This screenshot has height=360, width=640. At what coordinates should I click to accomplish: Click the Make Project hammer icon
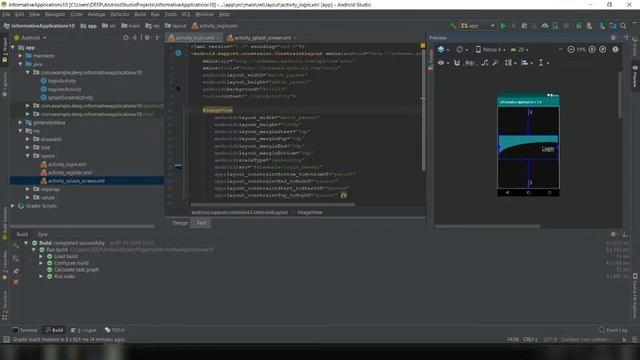point(453,26)
